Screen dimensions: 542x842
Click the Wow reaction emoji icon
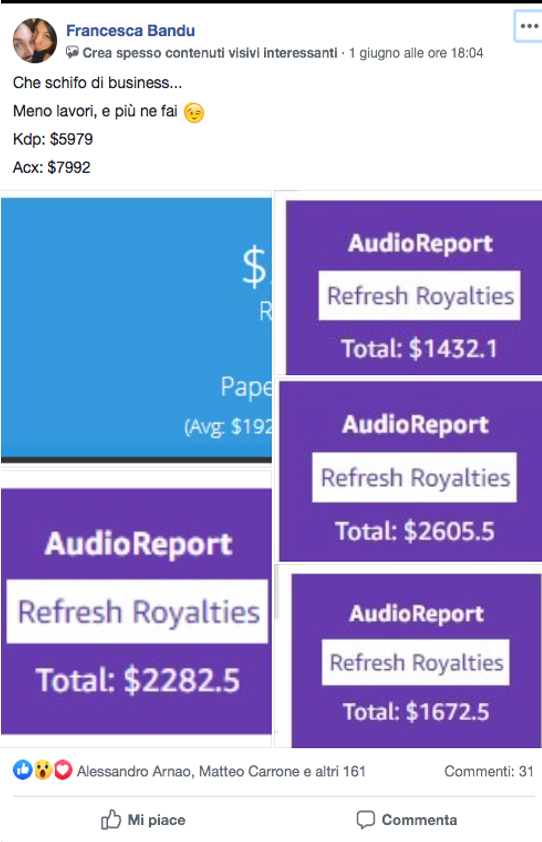click(43, 770)
